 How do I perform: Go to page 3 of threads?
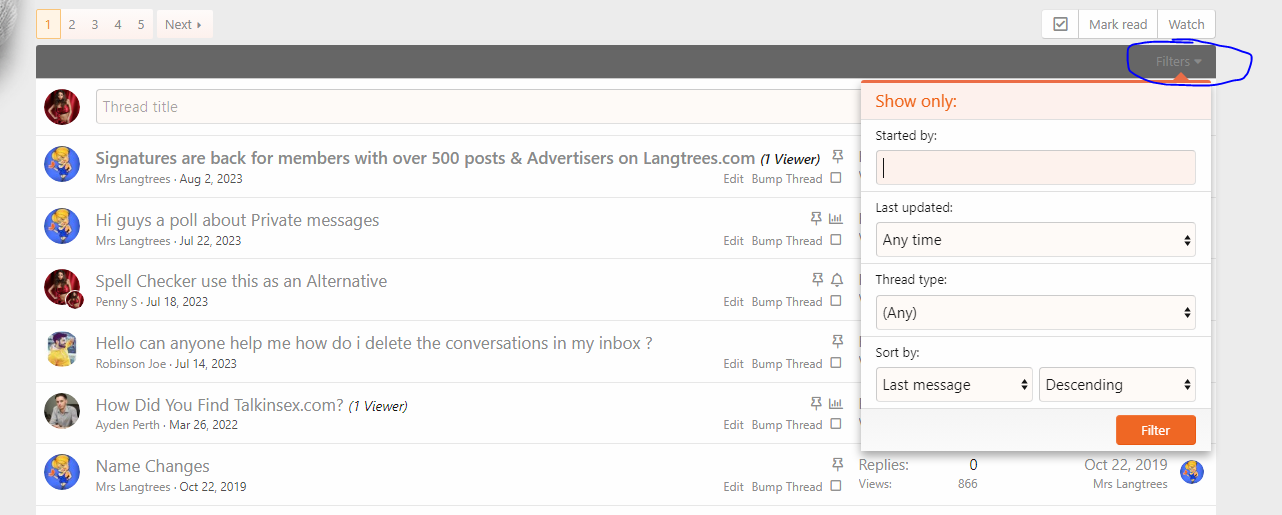point(95,24)
